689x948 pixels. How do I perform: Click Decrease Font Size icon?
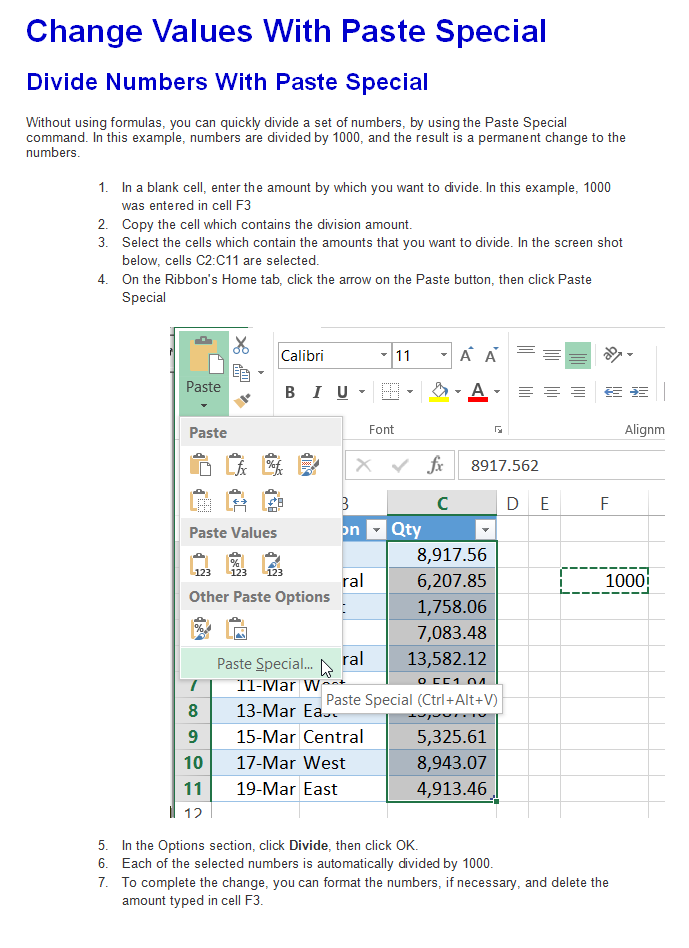click(492, 356)
